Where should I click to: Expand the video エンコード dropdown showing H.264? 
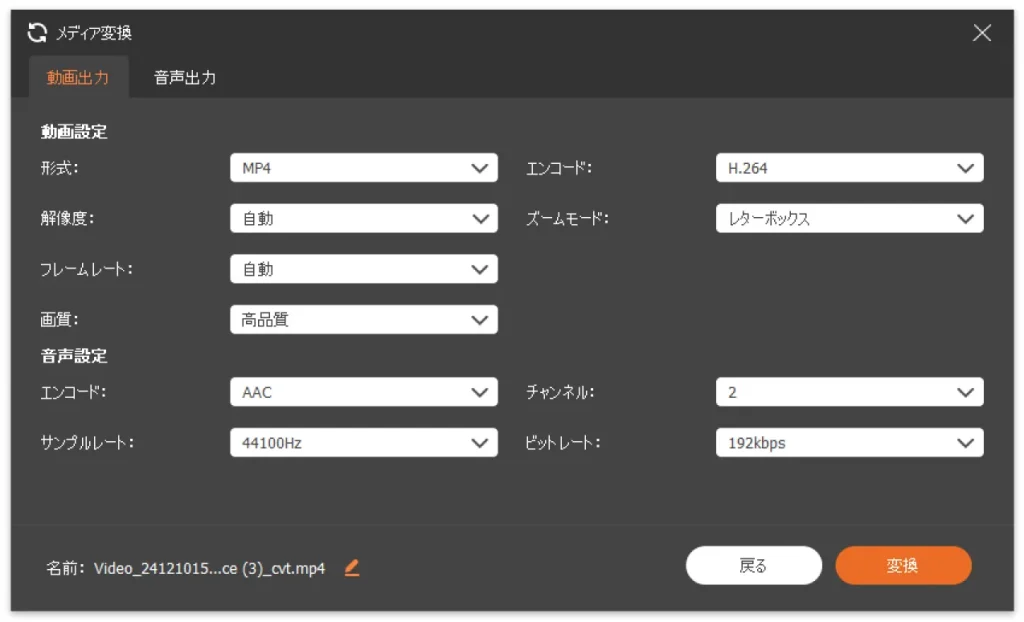(849, 168)
